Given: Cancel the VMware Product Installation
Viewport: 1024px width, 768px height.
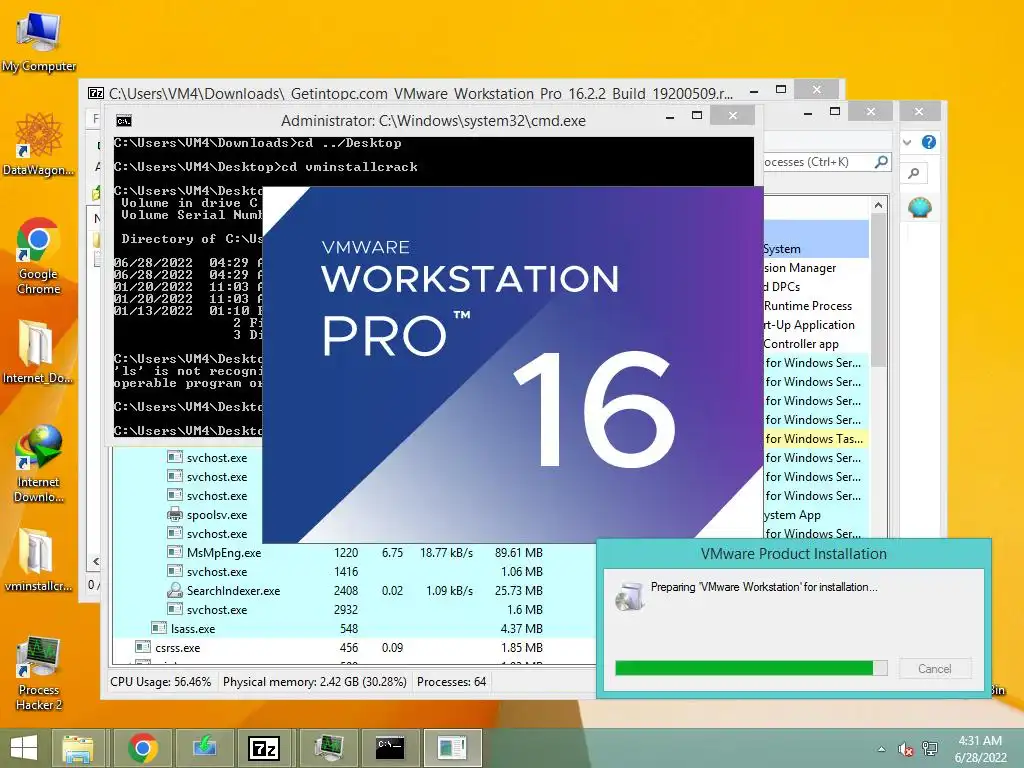Looking at the screenshot, I should 935,669.
